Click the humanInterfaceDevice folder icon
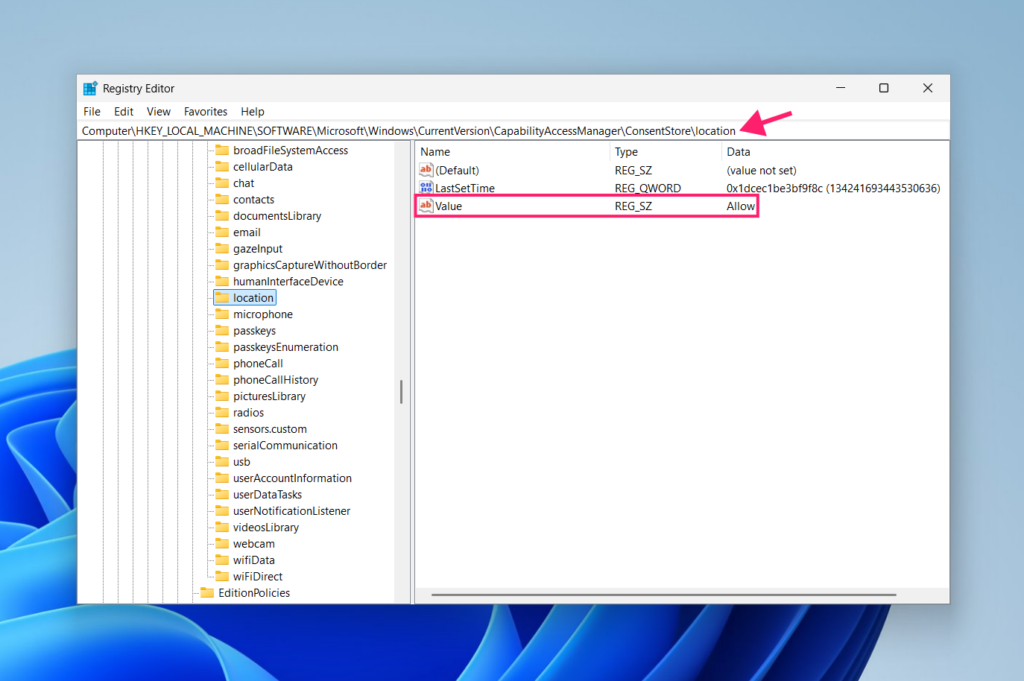The height and width of the screenshot is (681, 1024). tap(222, 281)
